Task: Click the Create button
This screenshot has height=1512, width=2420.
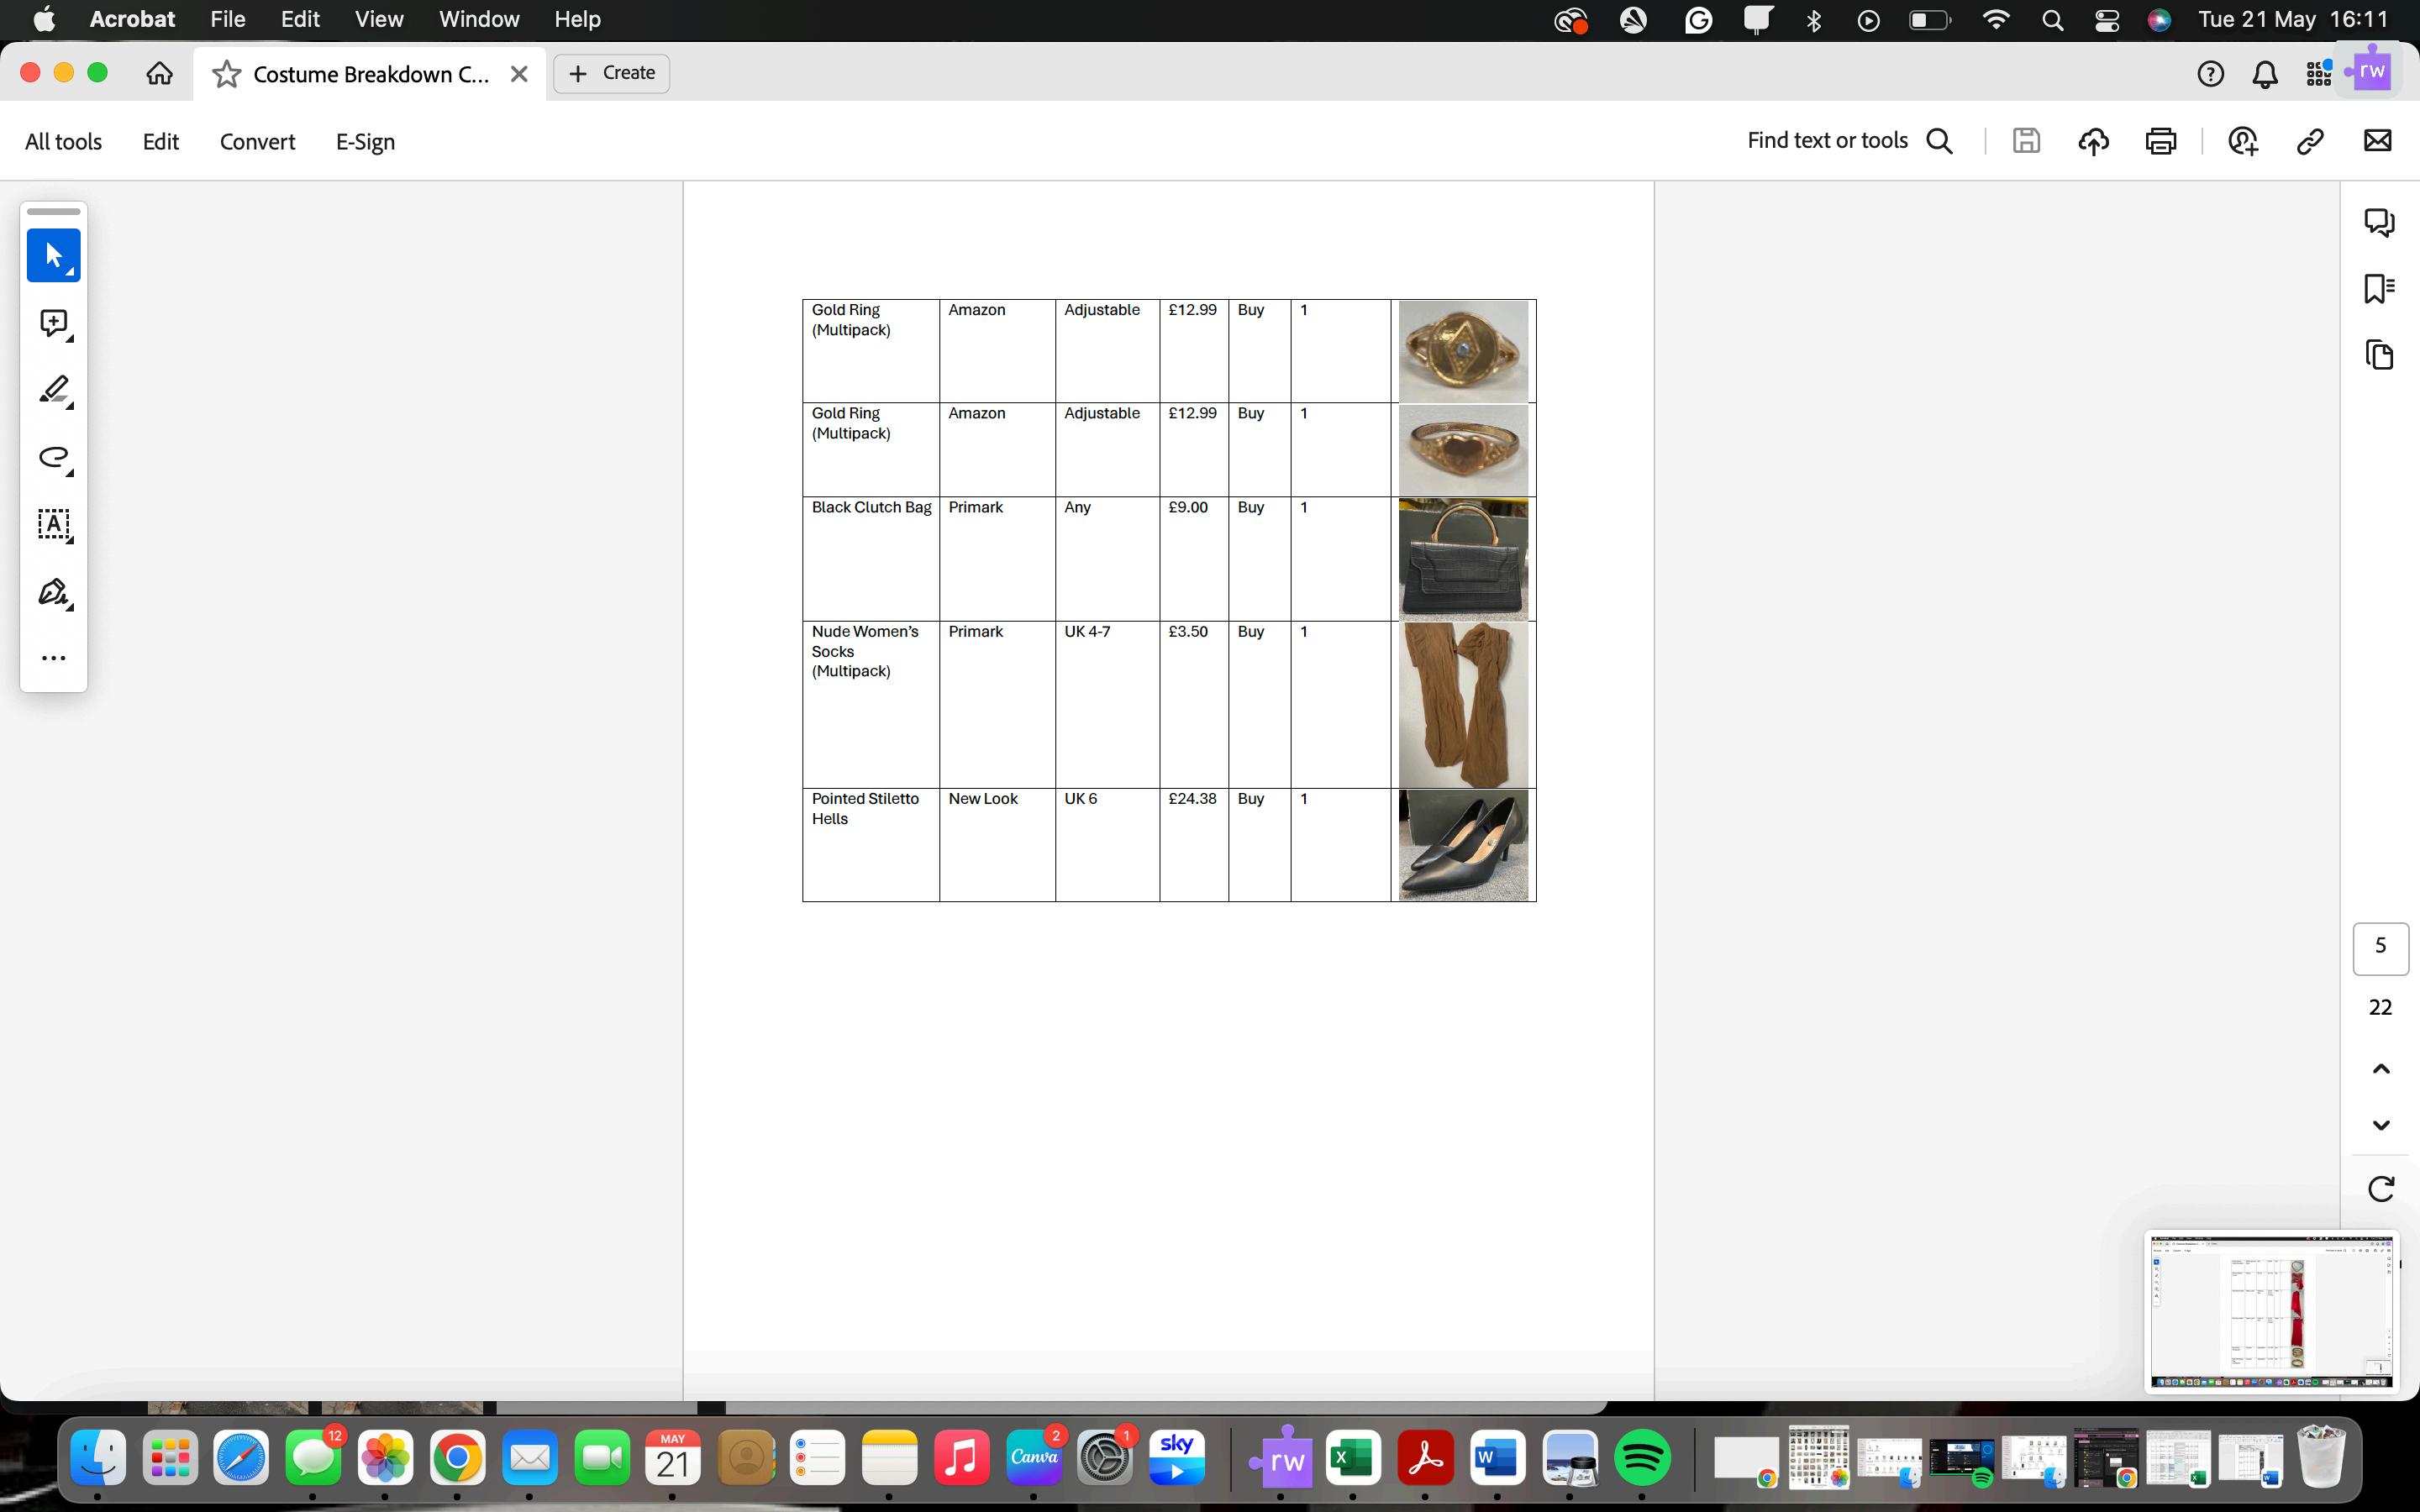Action: pyautogui.click(x=611, y=73)
